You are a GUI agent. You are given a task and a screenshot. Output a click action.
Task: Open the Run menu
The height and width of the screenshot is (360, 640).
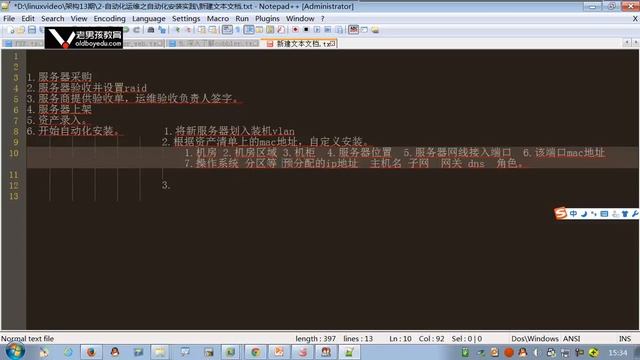click(x=242, y=18)
